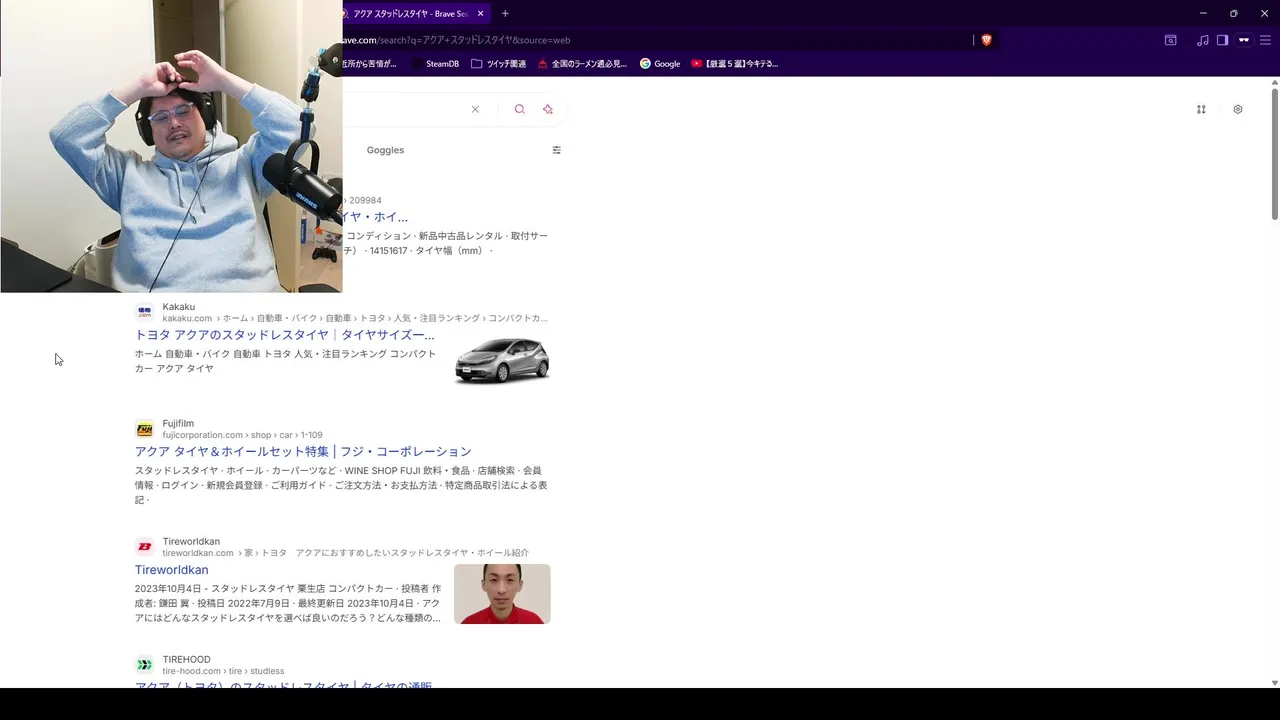Click the 2023年10月4日 Tireworldkan snippet text
Viewport: 1280px width, 720px height.
point(288,603)
